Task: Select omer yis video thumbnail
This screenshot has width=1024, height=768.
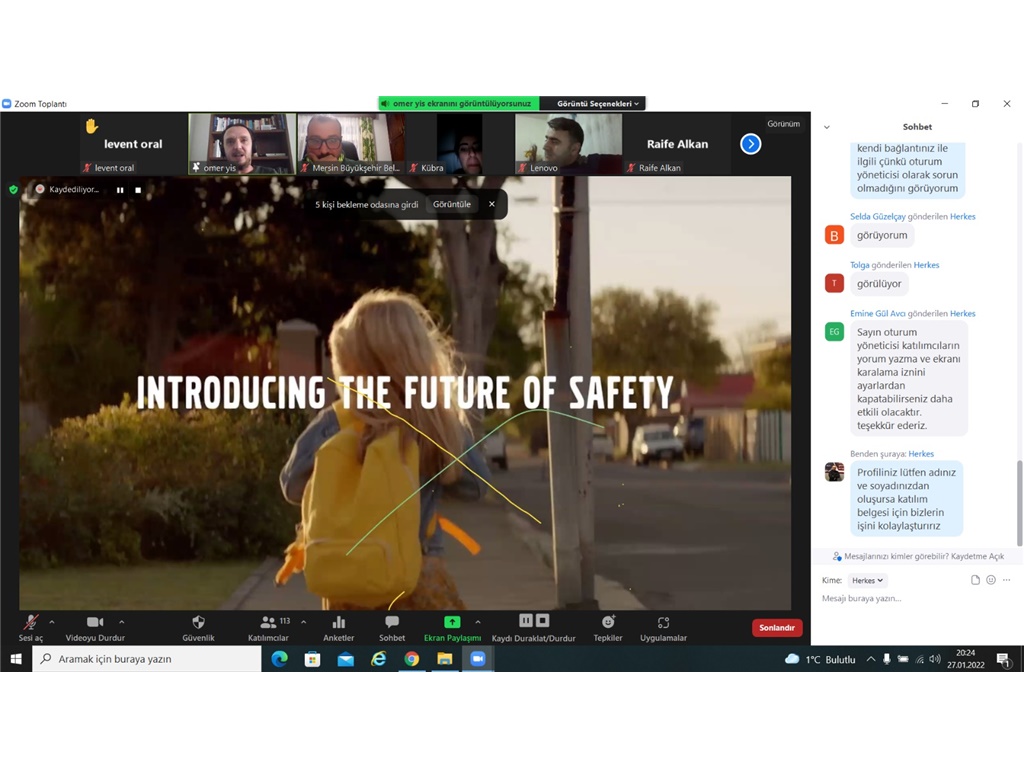Action: pos(242,144)
